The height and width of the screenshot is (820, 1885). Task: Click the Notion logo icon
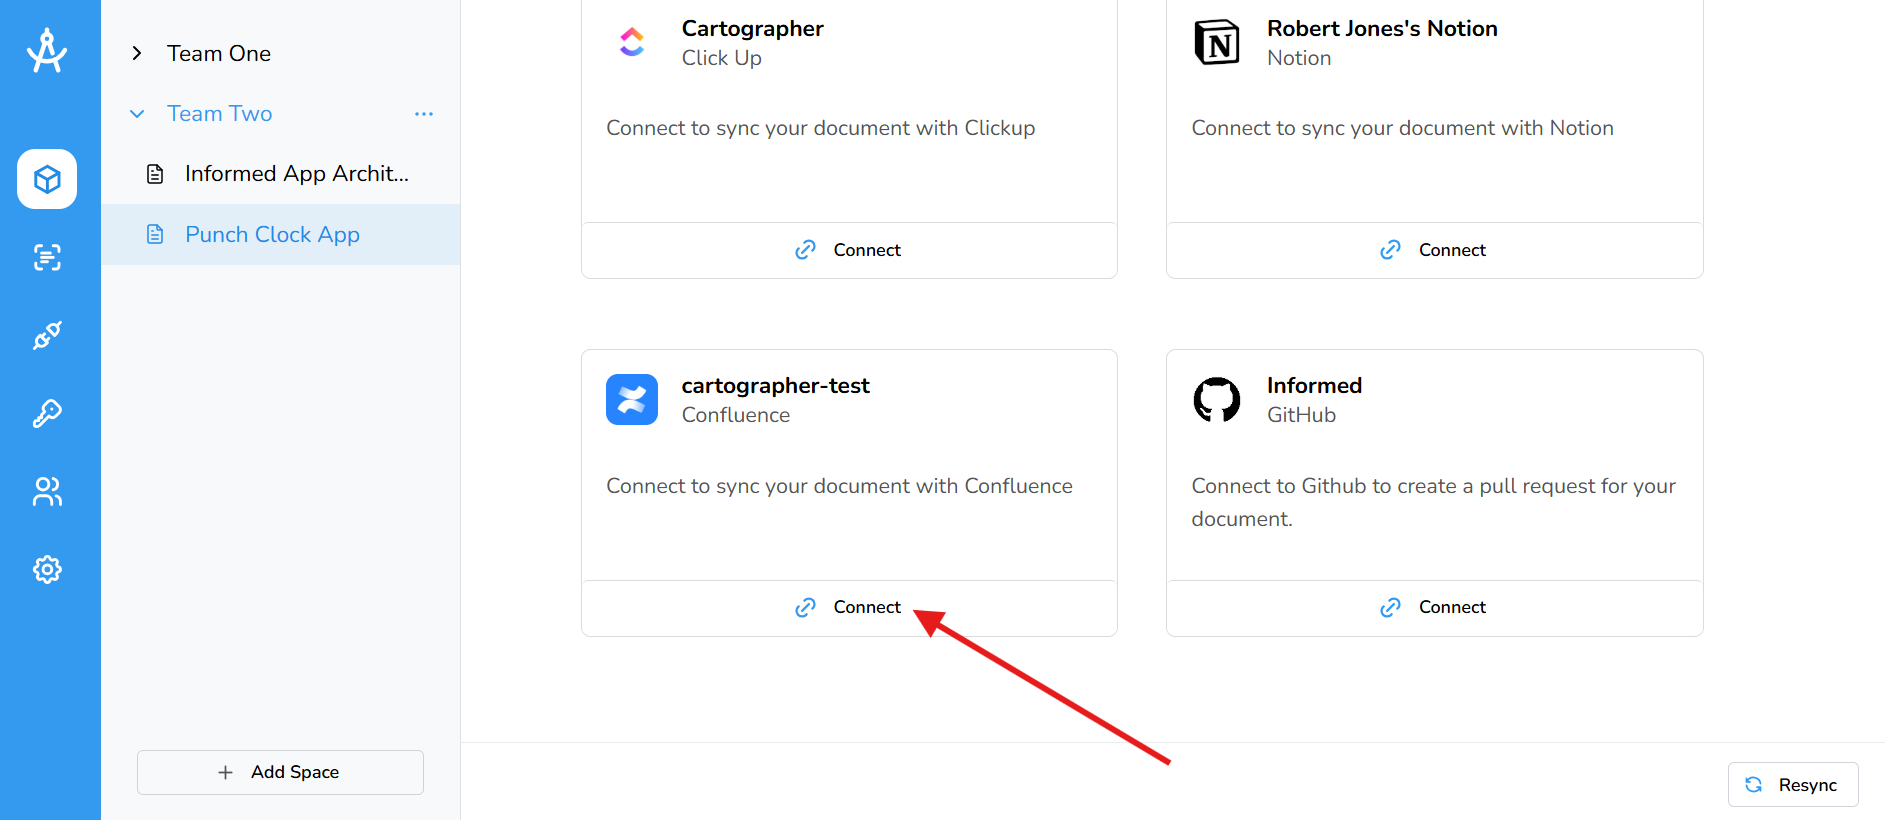tap(1217, 42)
